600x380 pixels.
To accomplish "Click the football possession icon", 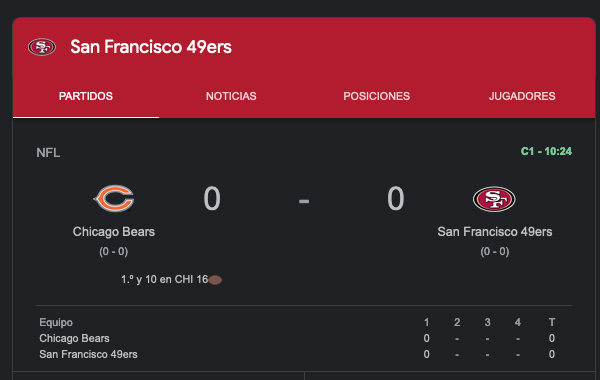I will tap(215, 280).
